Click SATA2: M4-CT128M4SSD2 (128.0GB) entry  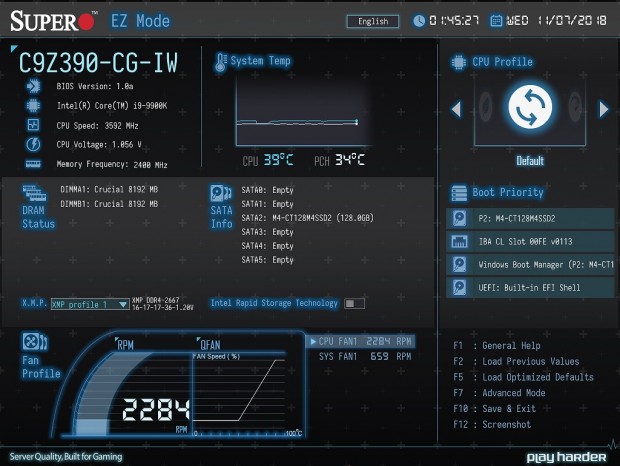[x=308, y=218]
